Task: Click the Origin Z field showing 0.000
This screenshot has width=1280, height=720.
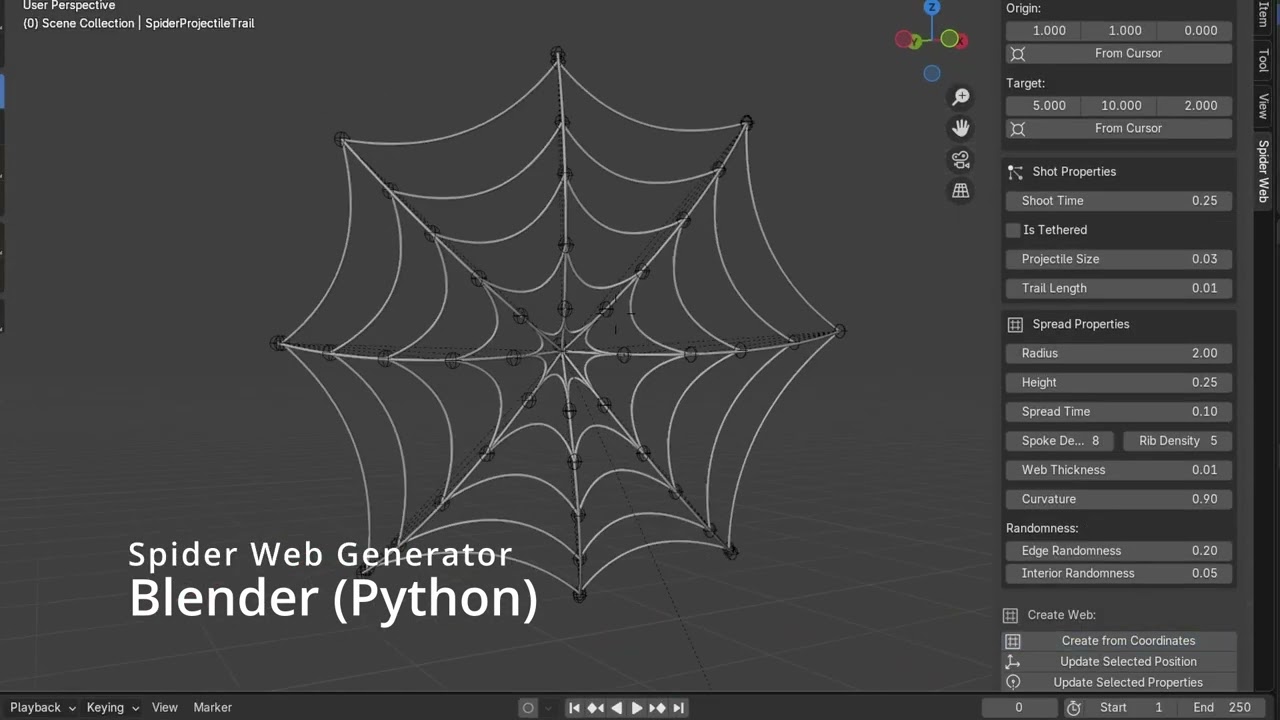Action: tap(1197, 31)
